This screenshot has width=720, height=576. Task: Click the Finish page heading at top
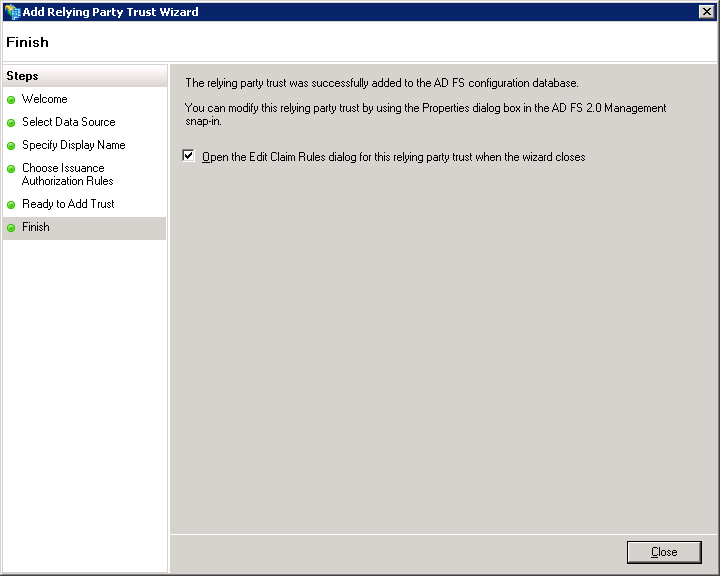pyautogui.click(x=27, y=42)
